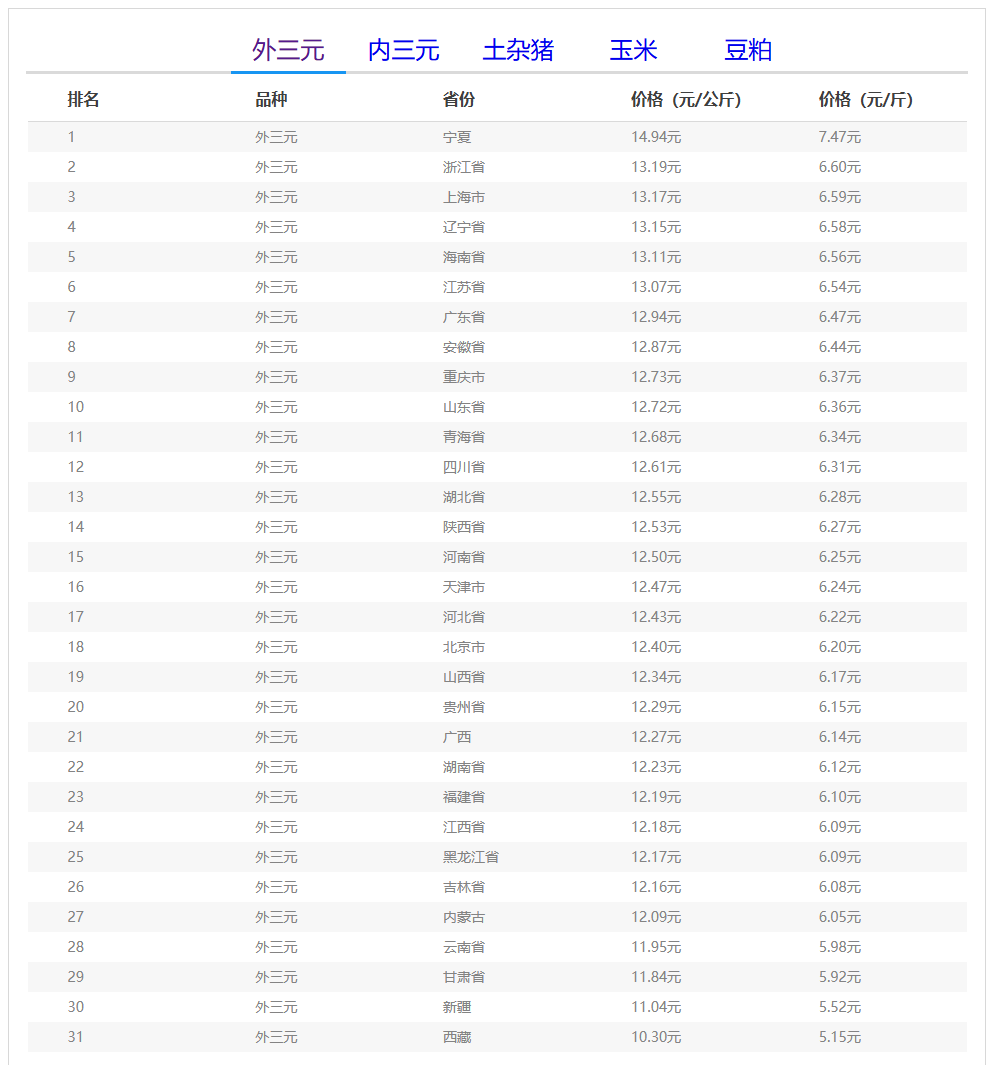Screen dimensions: 990x1065
Task: Click the 浙江省 row entry
Action: click(464, 167)
